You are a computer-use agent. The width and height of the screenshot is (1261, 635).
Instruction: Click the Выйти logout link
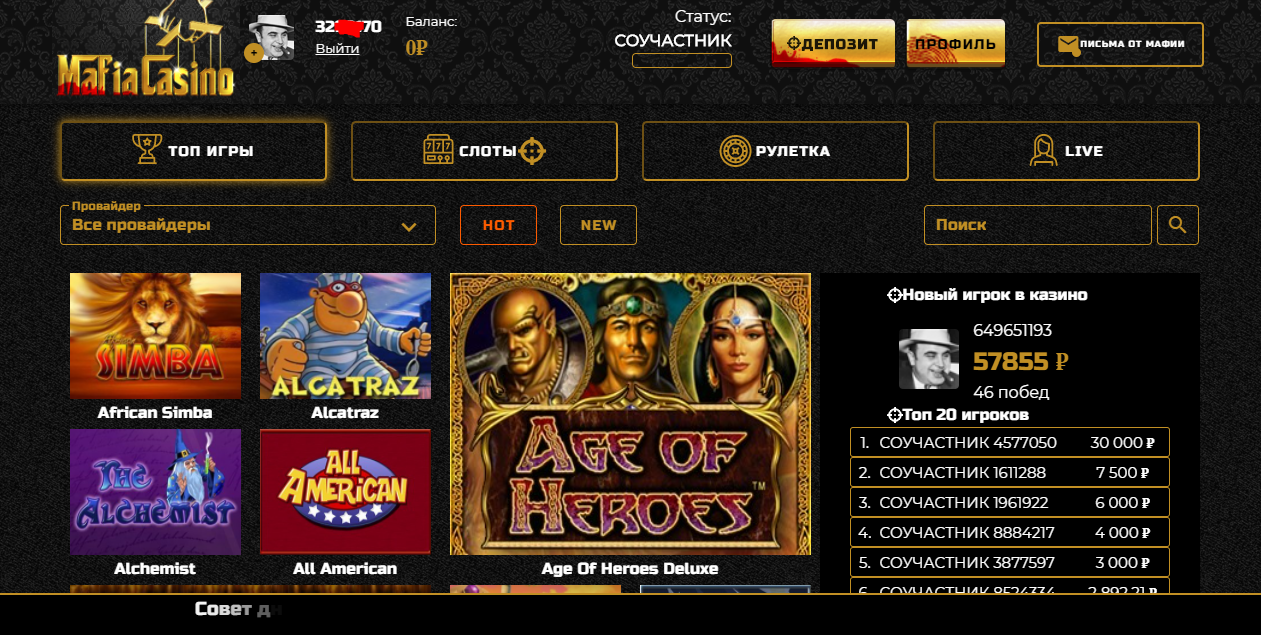337,48
